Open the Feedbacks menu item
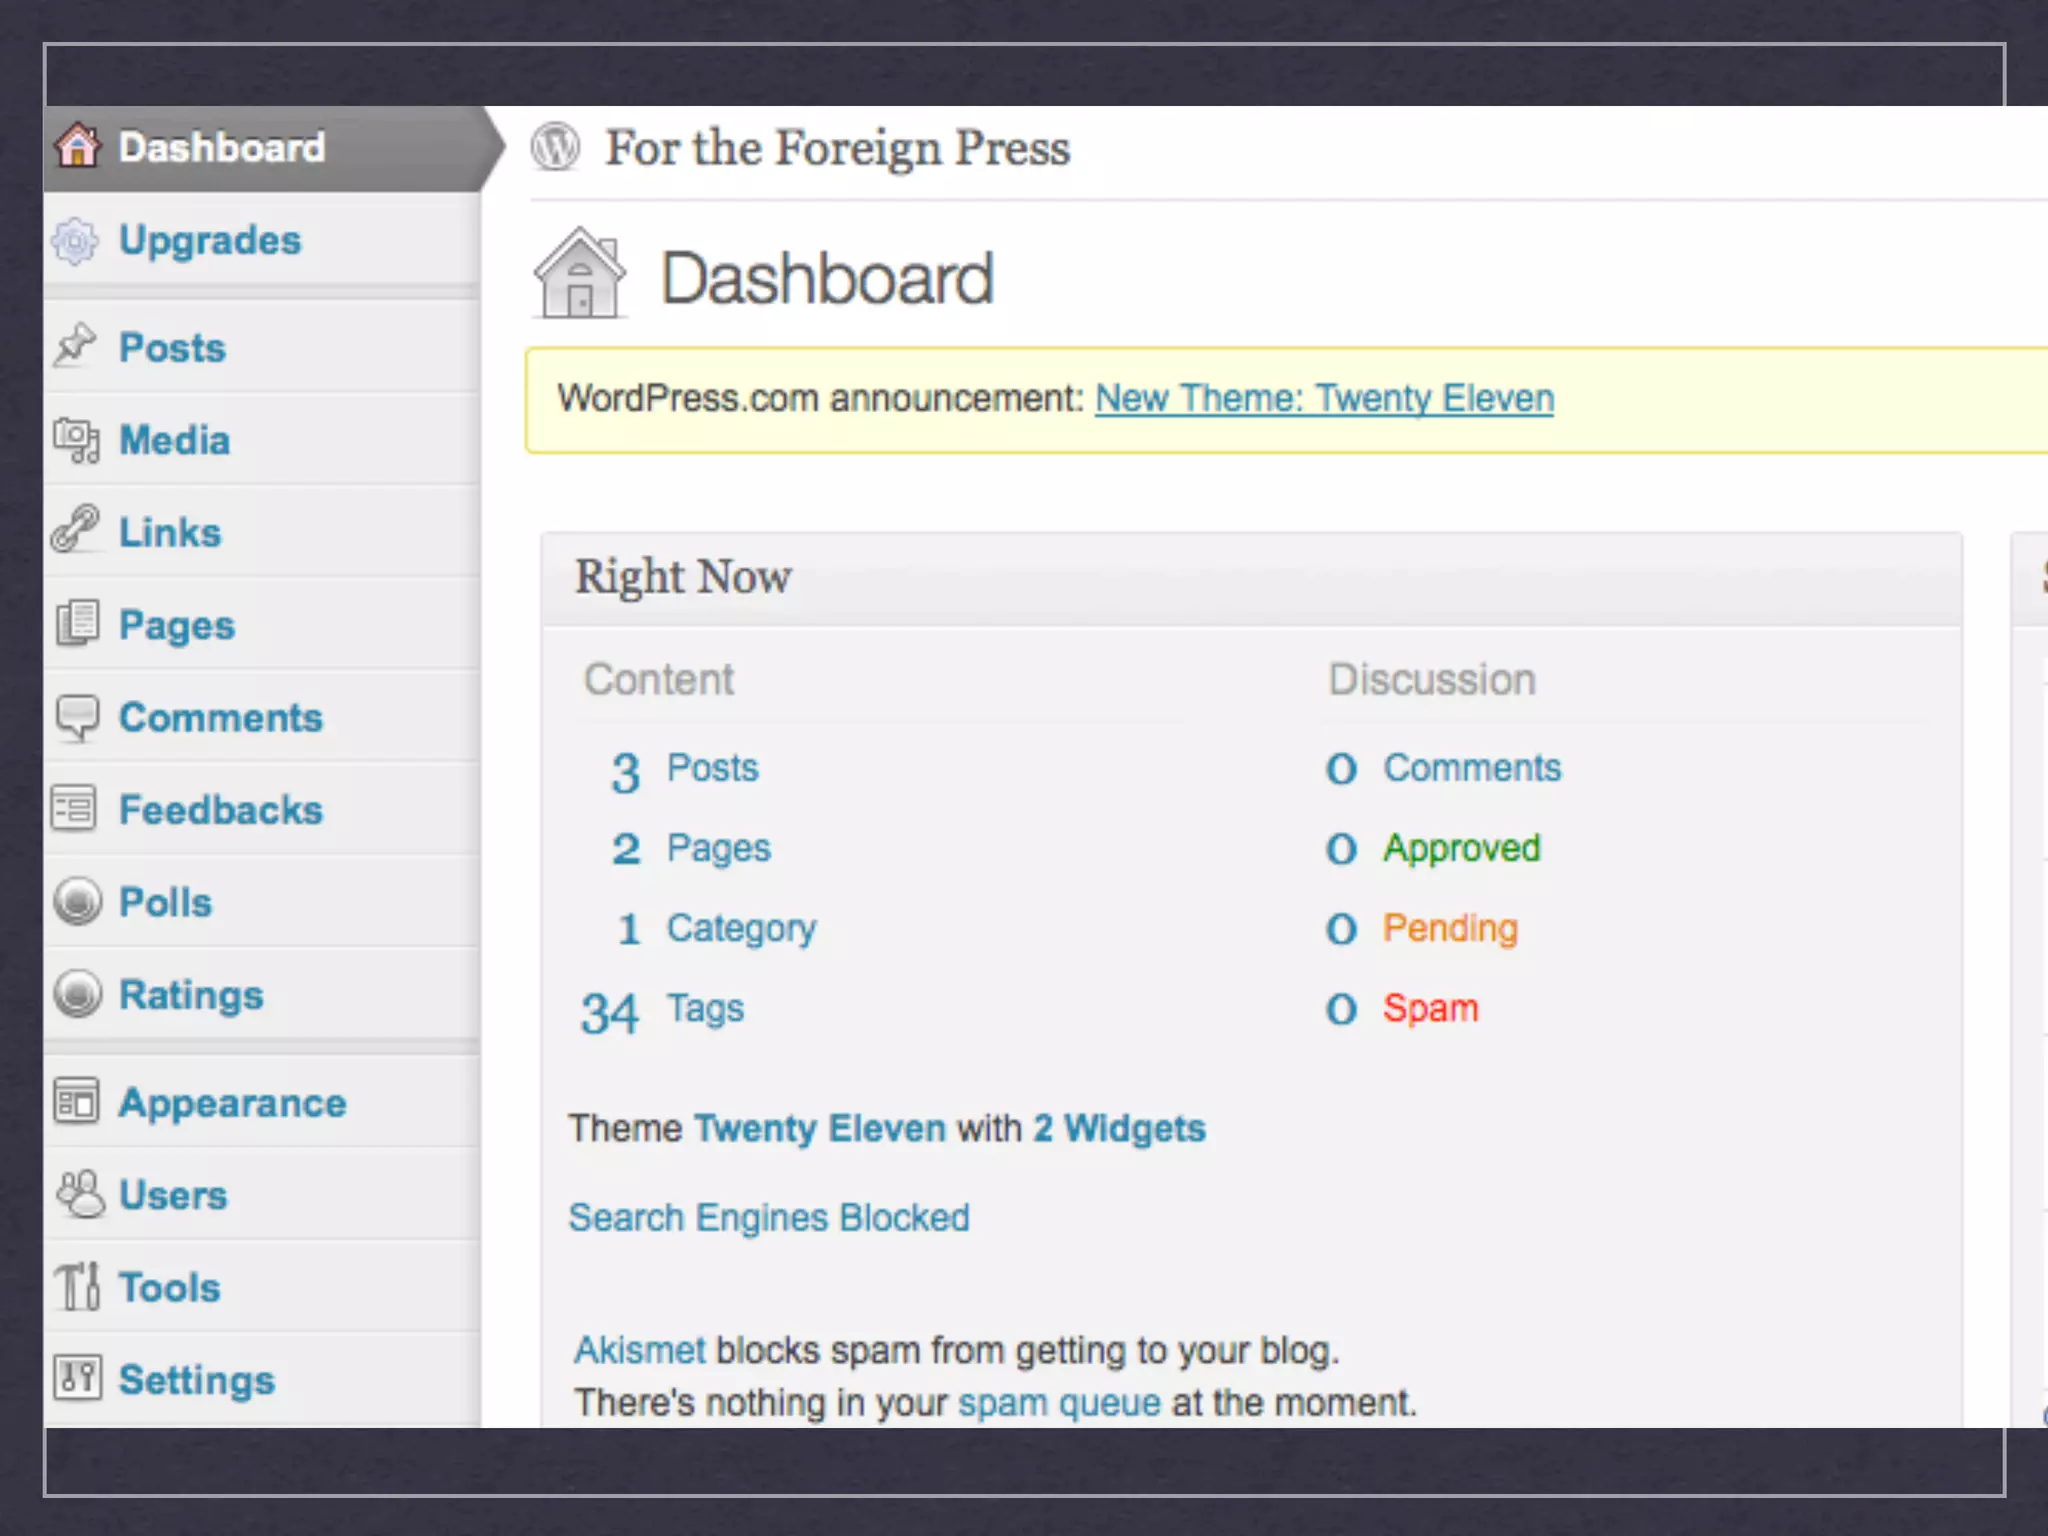This screenshot has height=1536, width=2048. [221, 810]
